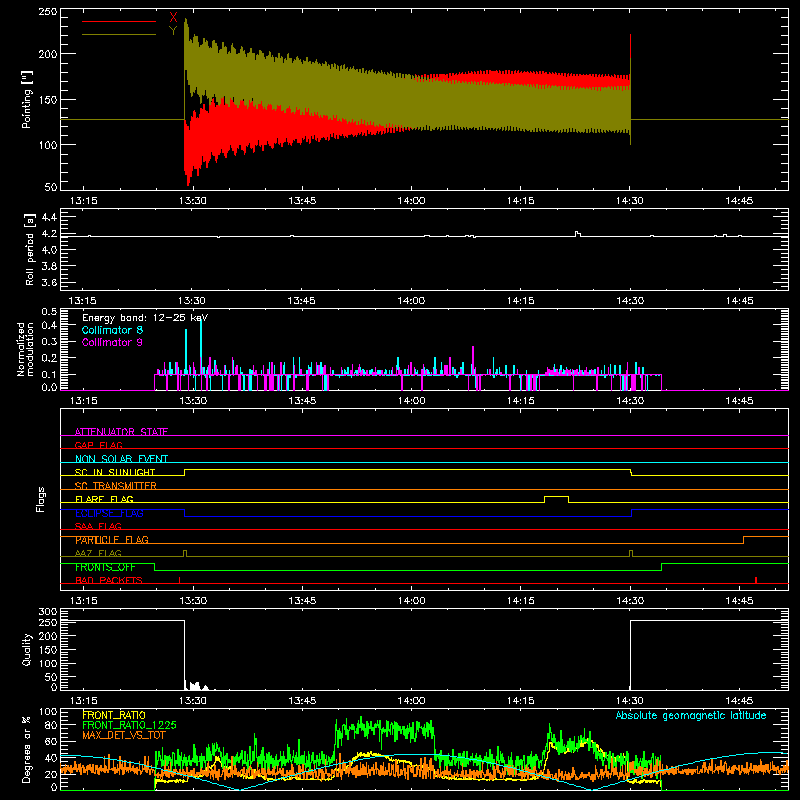This screenshot has width=800, height=800.
Task: Click the 14:00 time label under the Flags plot
Action: pyautogui.click(x=411, y=601)
